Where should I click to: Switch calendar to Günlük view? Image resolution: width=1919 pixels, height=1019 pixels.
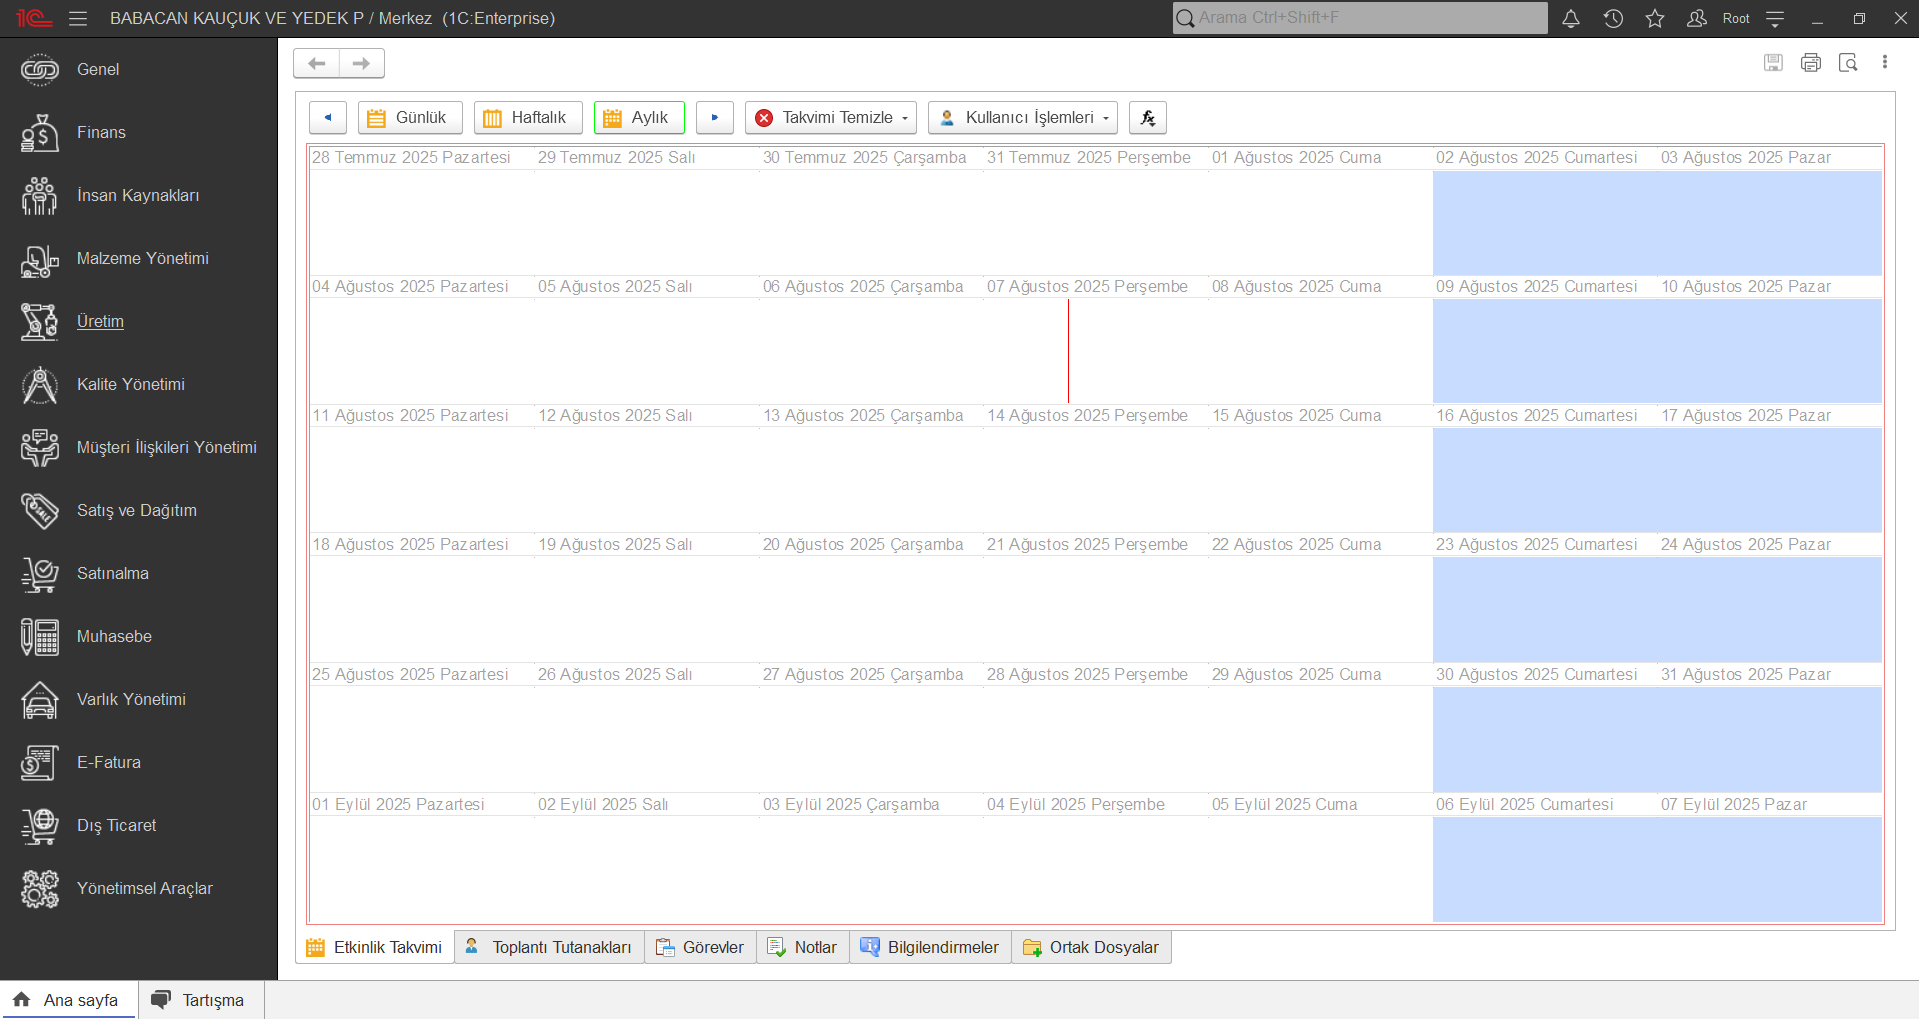(410, 118)
